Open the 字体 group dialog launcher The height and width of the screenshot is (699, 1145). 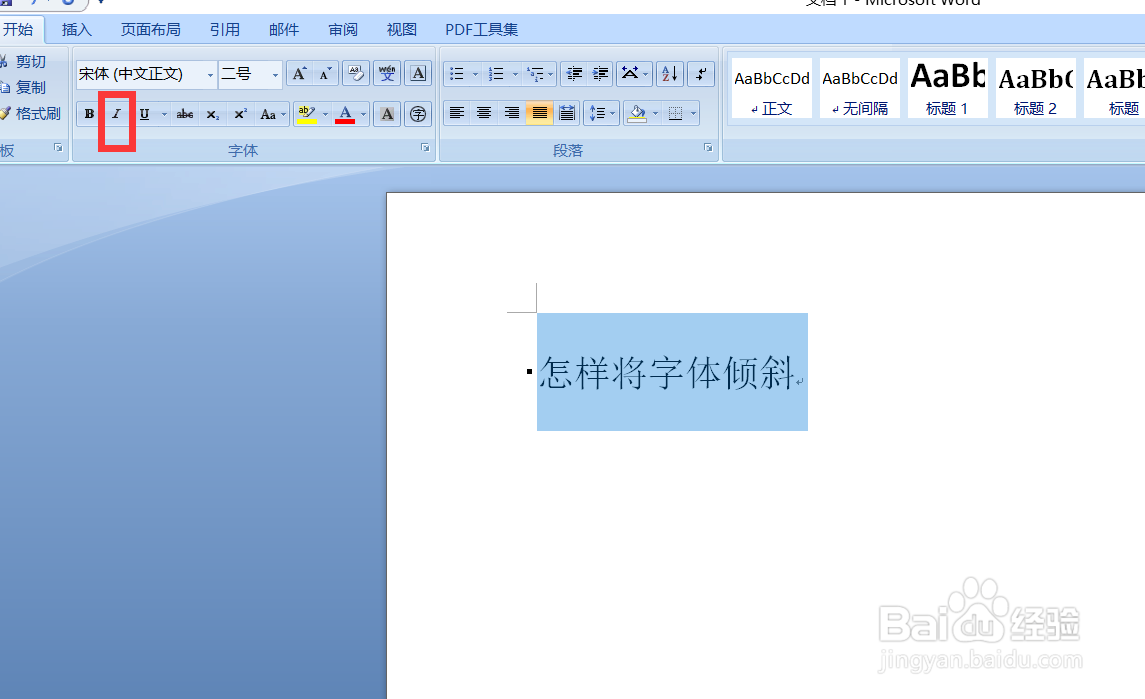point(425,148)
